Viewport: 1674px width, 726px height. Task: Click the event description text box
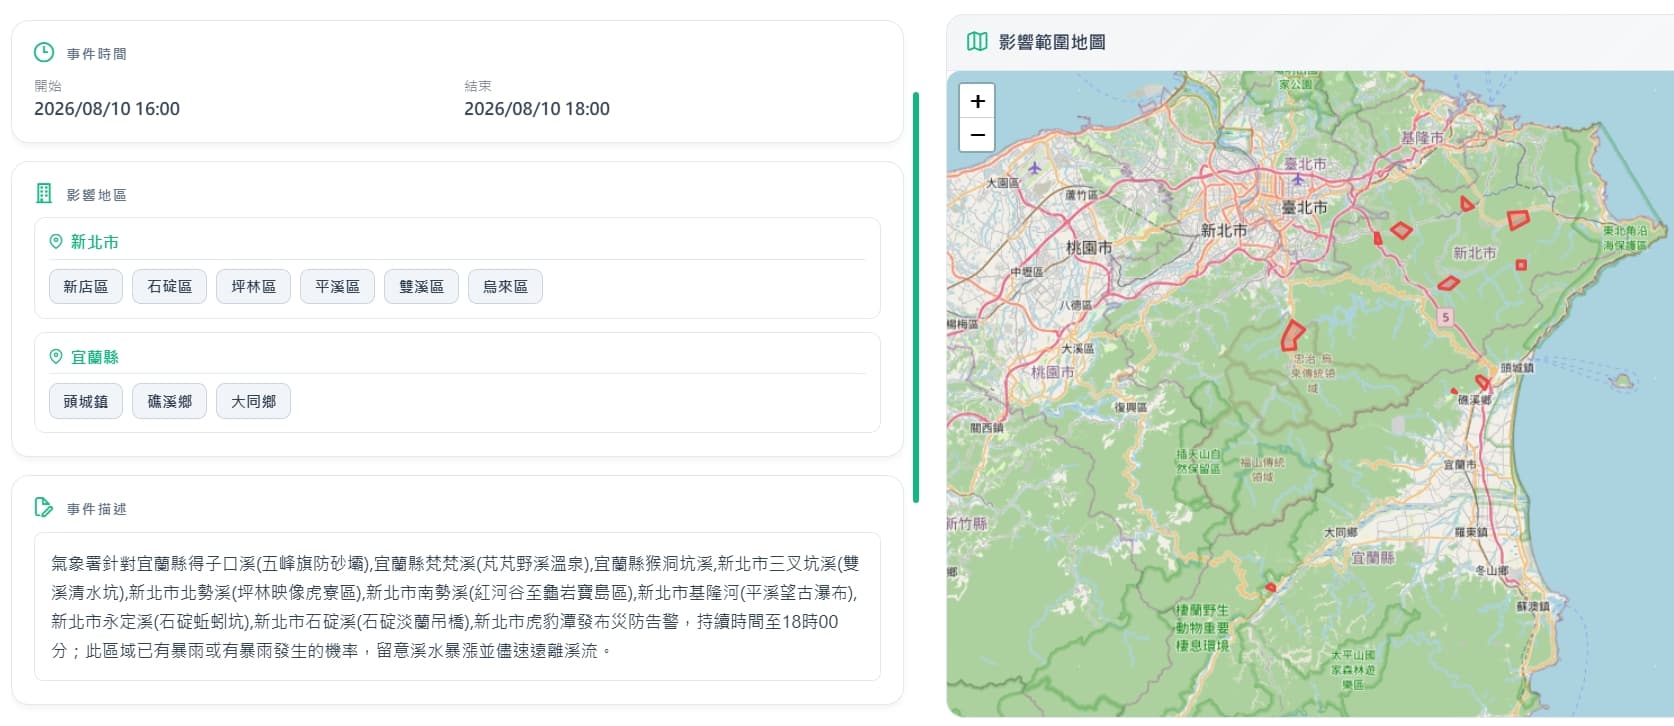[457, 607]
